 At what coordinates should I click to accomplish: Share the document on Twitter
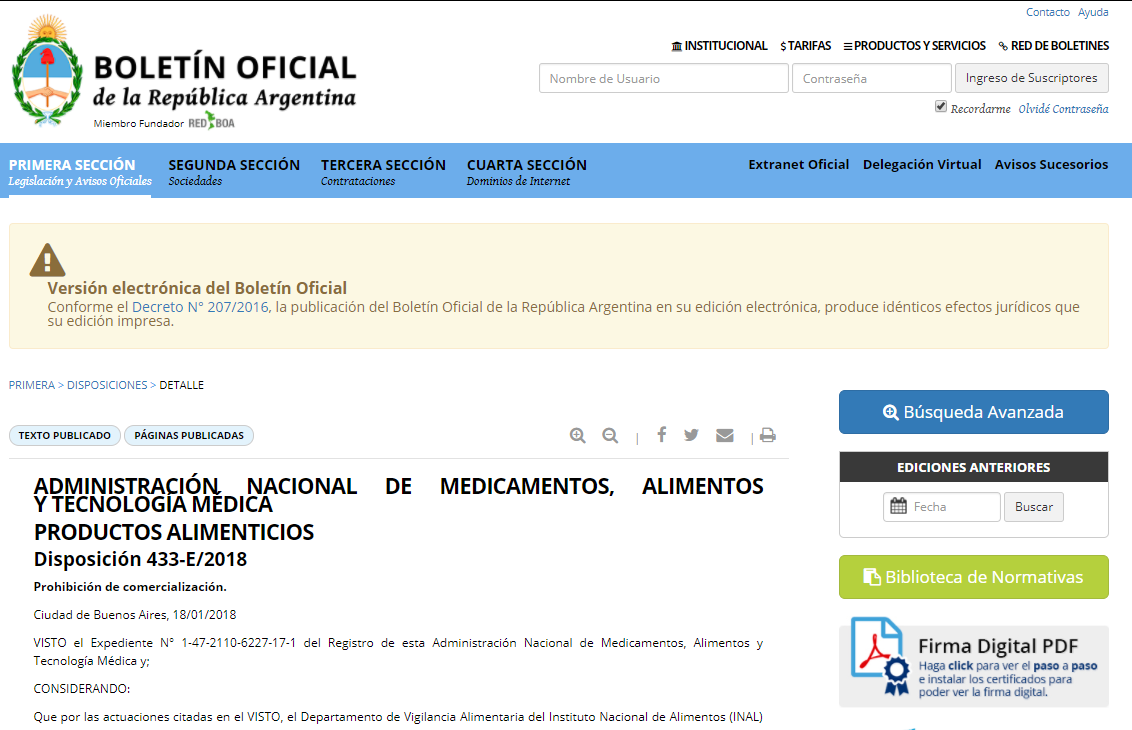[x=692, y=435]
